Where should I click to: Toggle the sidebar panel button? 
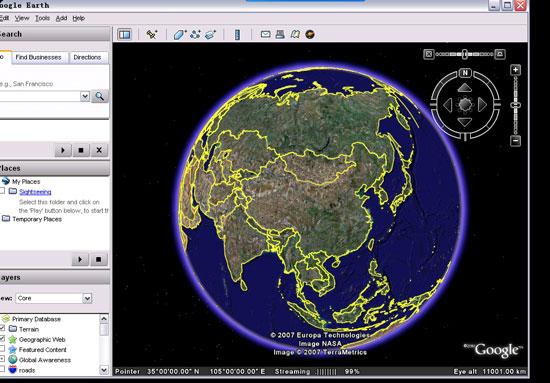[125, 34]
